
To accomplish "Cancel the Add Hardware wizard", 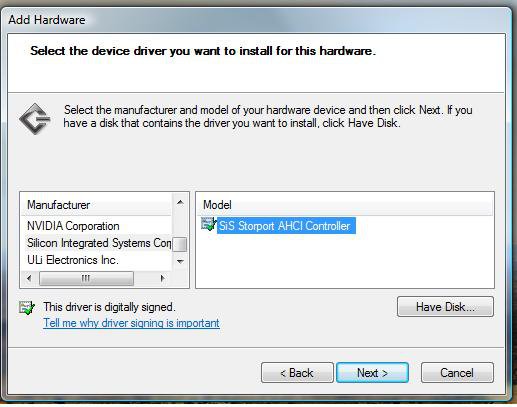I will click(x=457, y=373).
